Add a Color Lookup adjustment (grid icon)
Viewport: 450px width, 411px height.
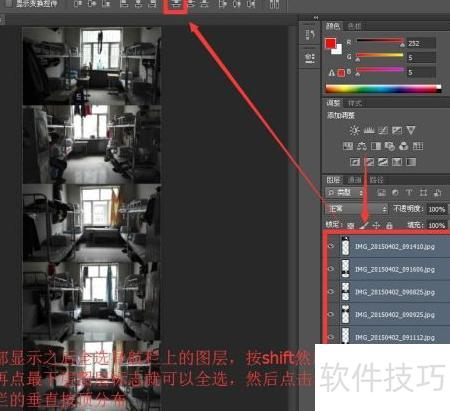[418, 146]
